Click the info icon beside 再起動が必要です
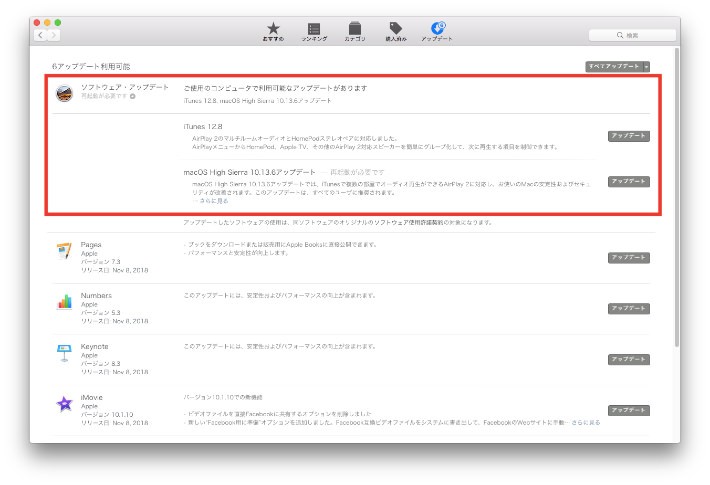710x485 pixels. [x=132, y=96]
